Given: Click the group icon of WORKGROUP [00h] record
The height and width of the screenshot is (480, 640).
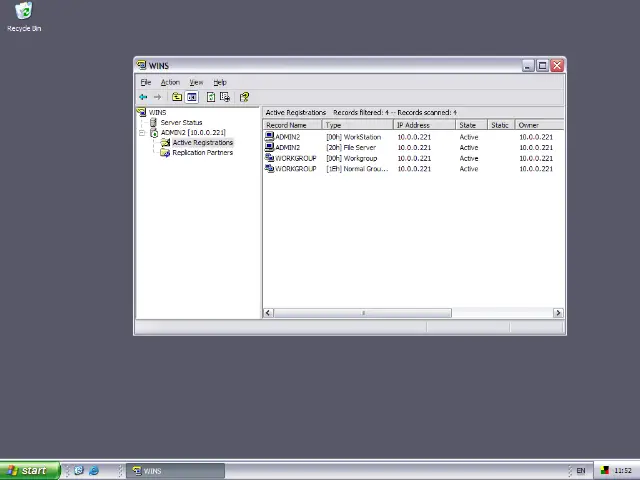Looking at the screenshot, I should pos(269,158).
